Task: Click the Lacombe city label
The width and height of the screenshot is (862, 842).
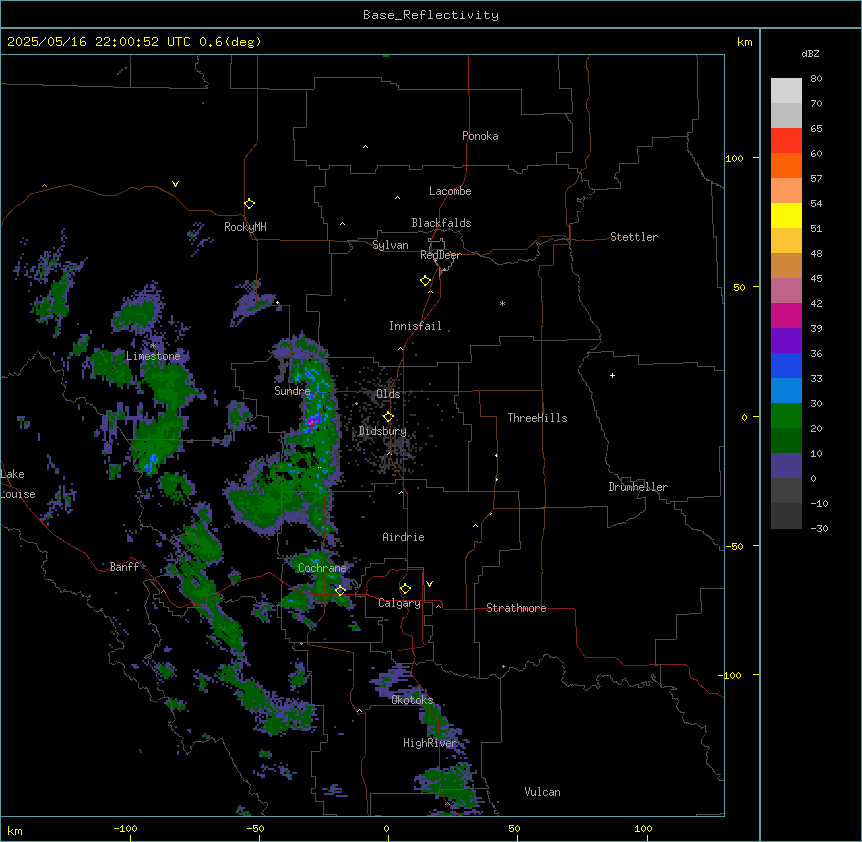Action: click(450, 191)
